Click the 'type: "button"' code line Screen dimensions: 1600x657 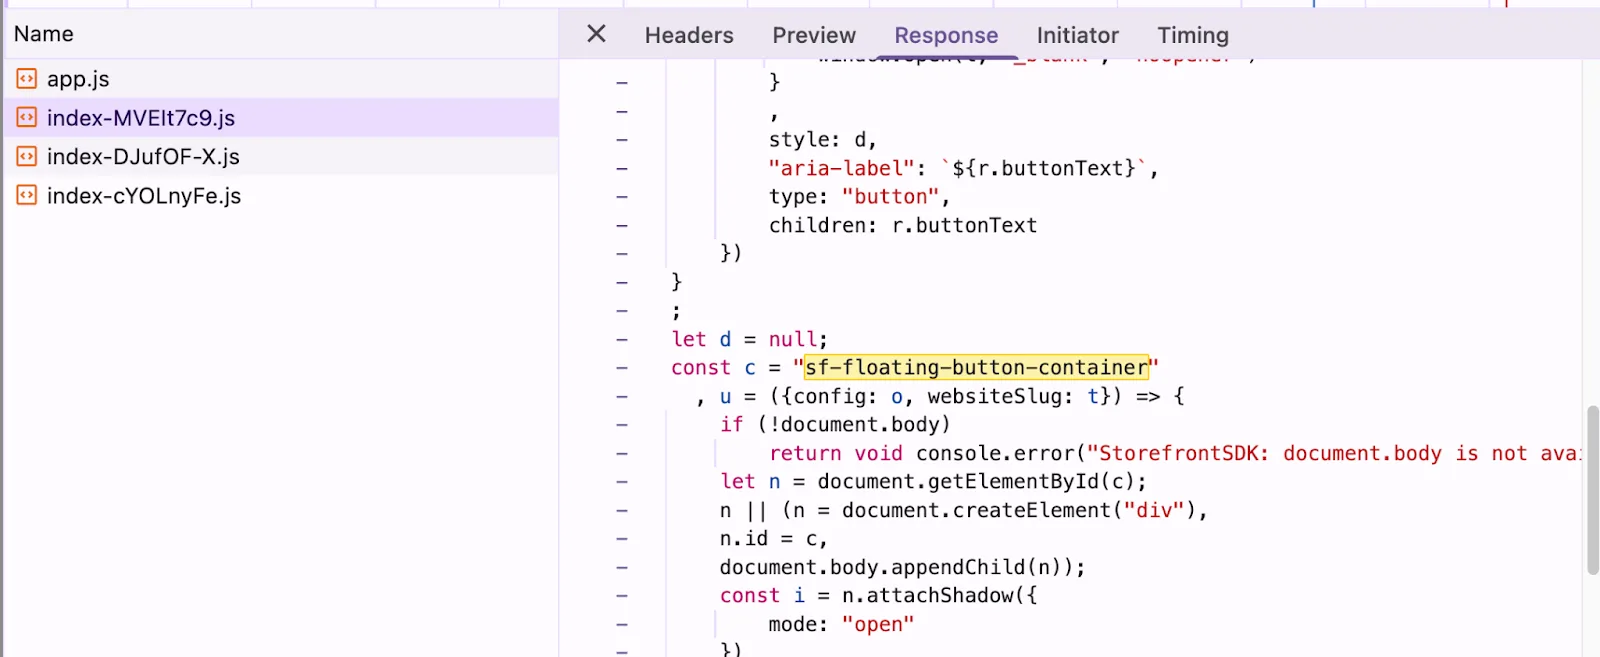tap(859, 196)
